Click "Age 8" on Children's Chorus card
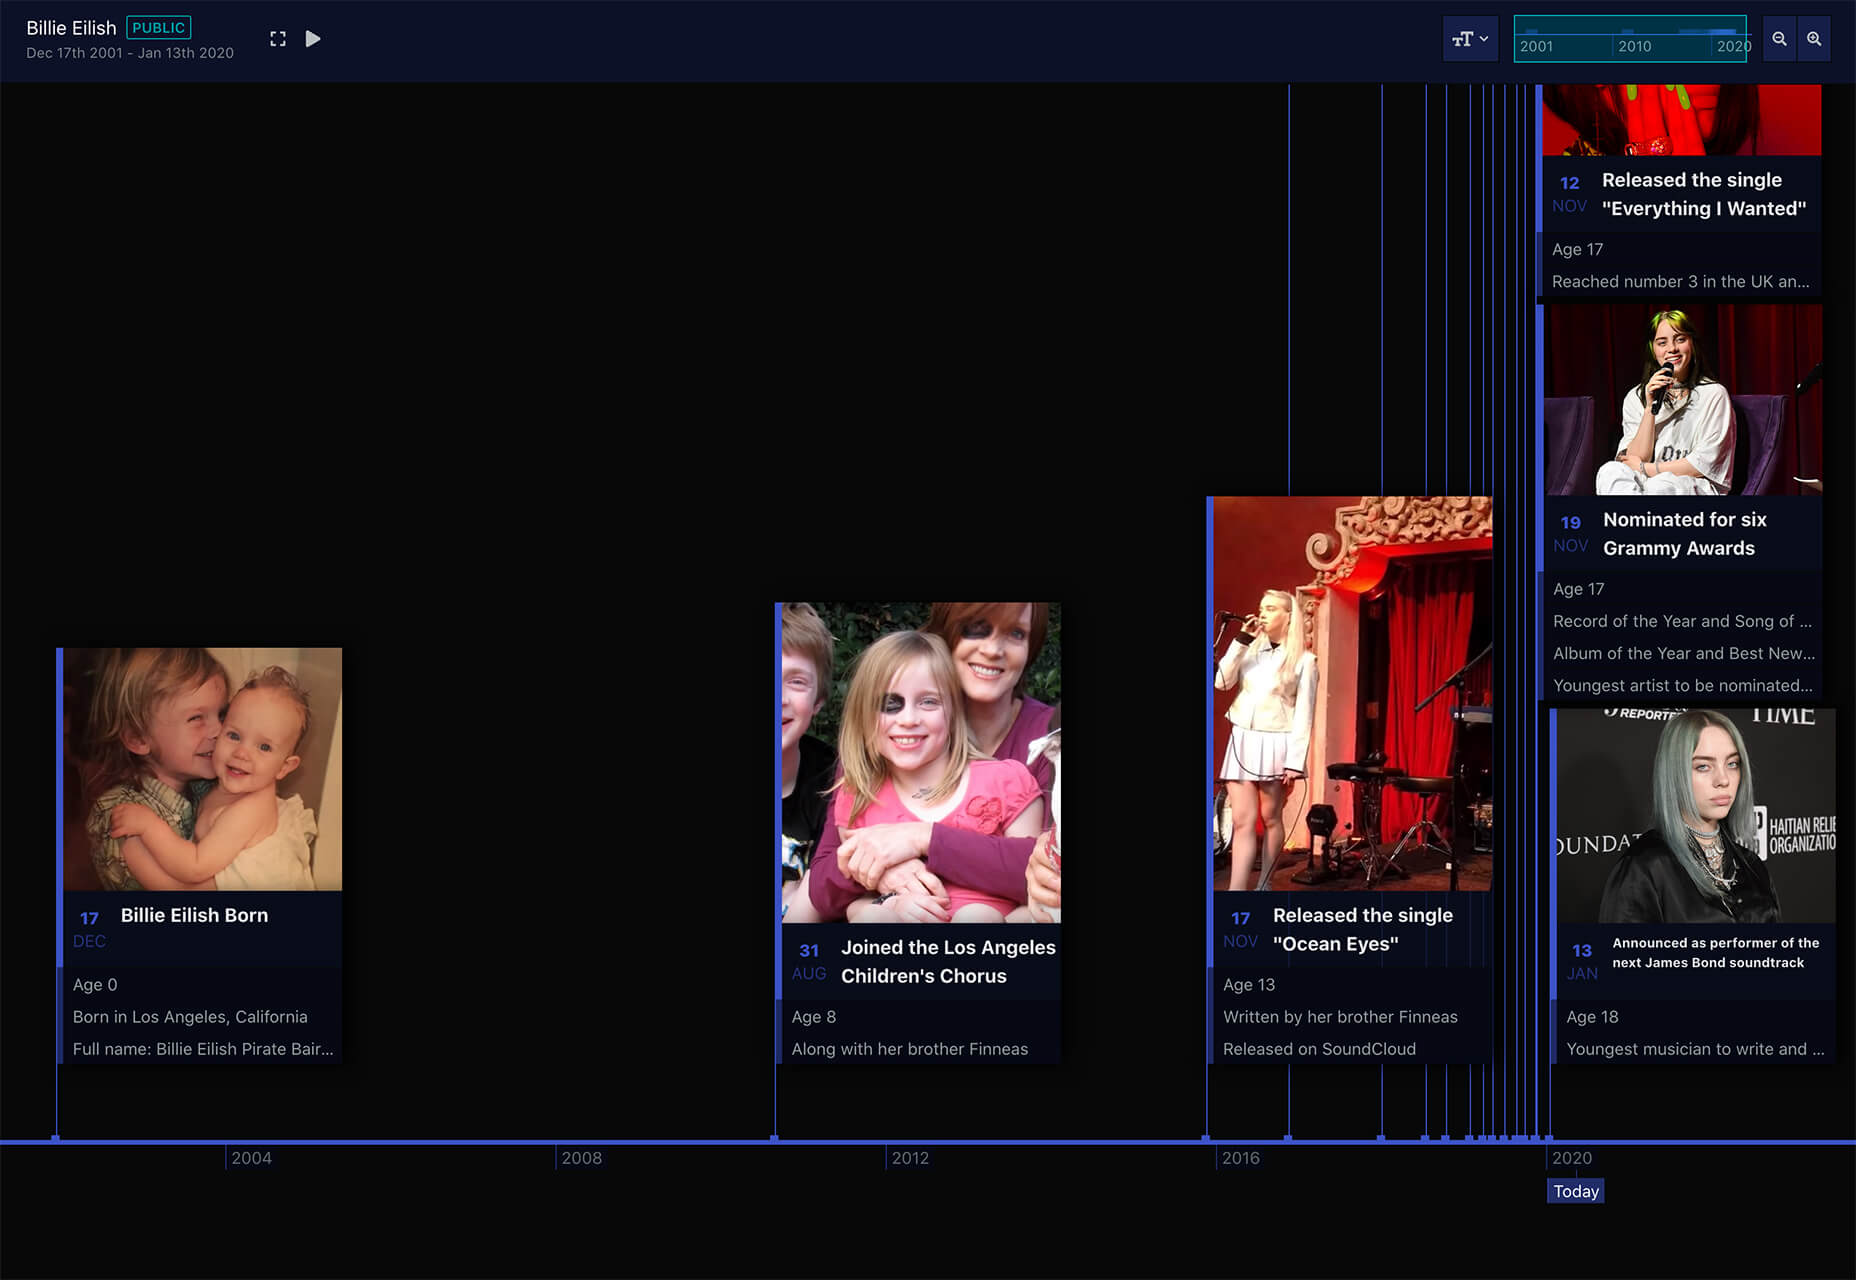 (x=813, y=1017)
